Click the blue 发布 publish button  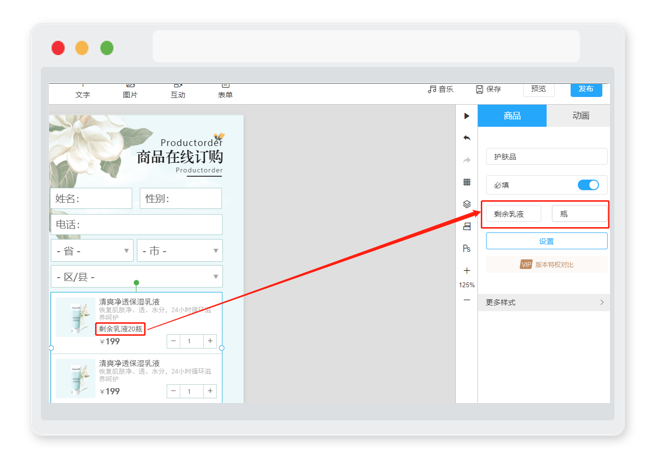pos(586,89)
